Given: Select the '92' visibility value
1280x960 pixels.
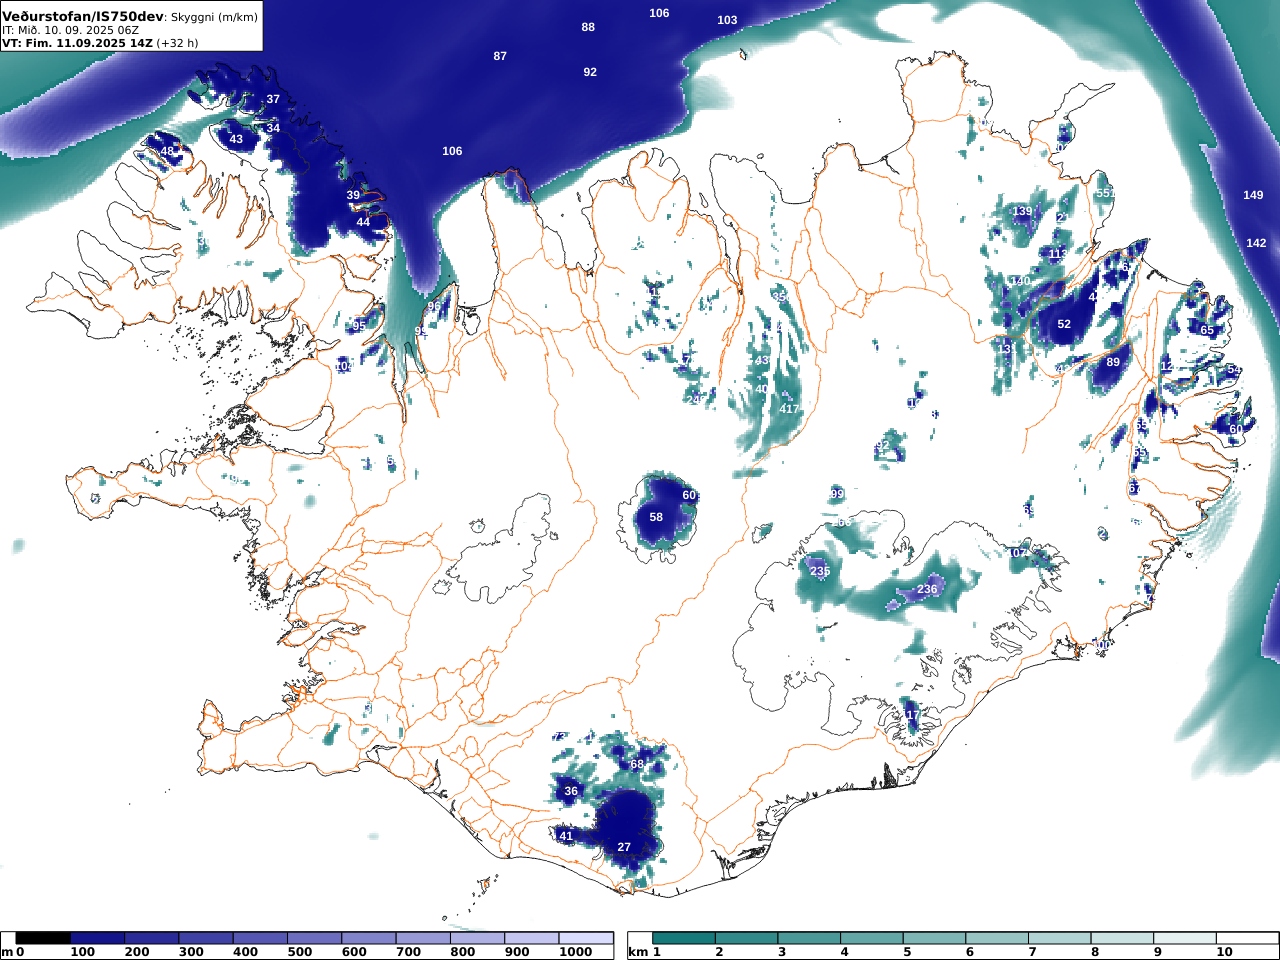Looking at the screenshot, I should [x=590, y=72].
